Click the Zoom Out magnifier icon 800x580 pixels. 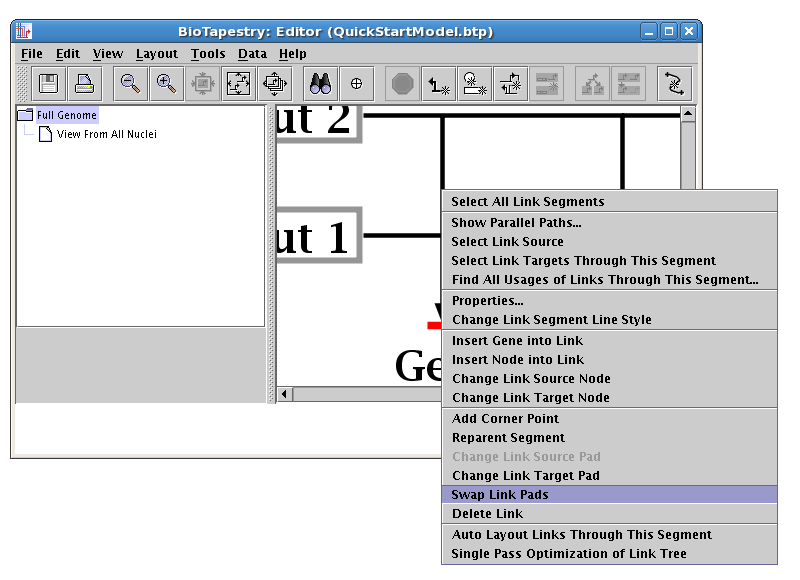pyautogui.click(x=130, y=84)
